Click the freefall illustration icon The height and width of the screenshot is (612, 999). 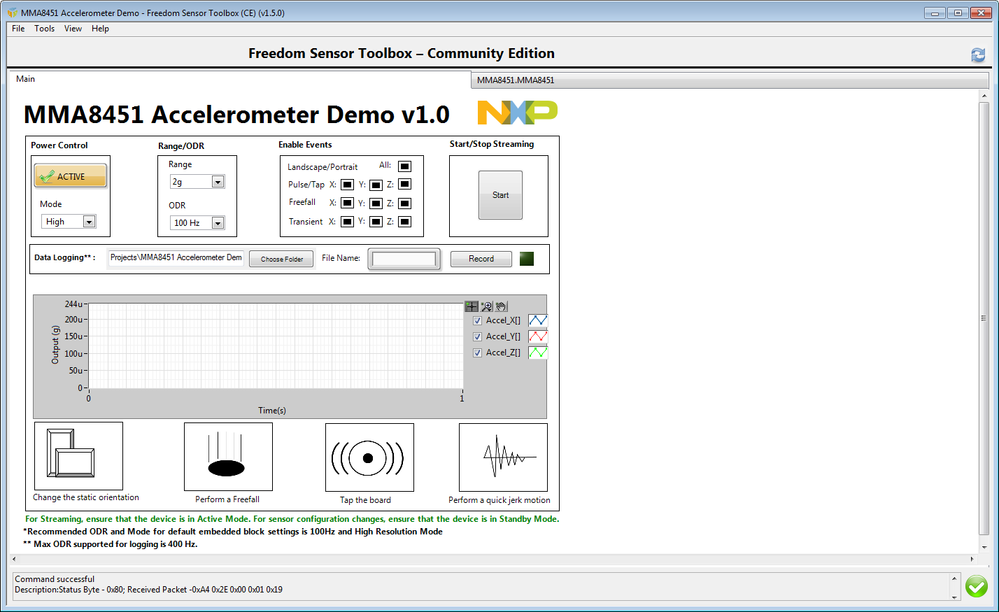tap(228, 457)
